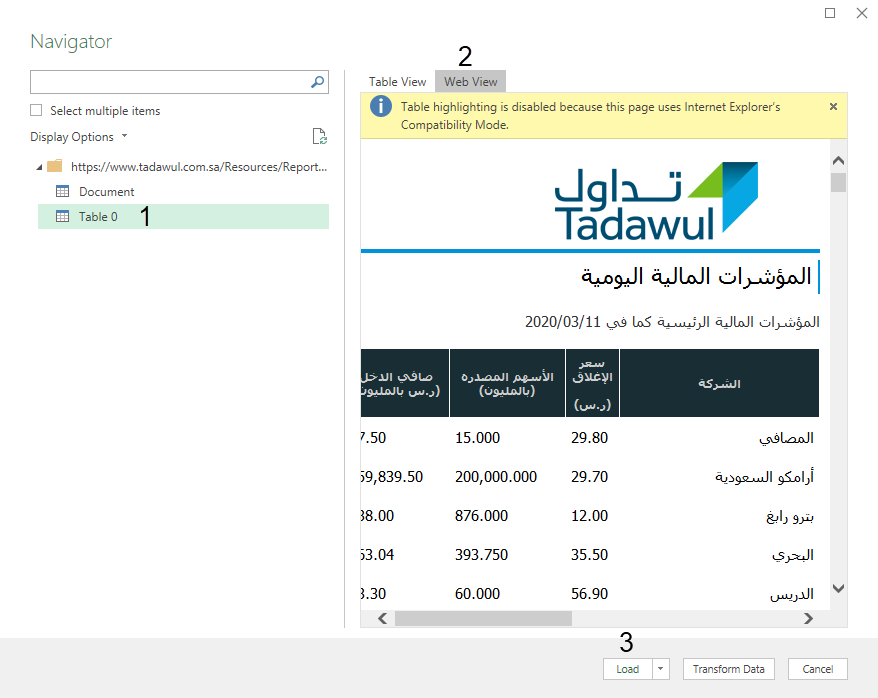The image size is (878, 698).
Task: Select the Table 0 tree item
Action: point(183,217)
